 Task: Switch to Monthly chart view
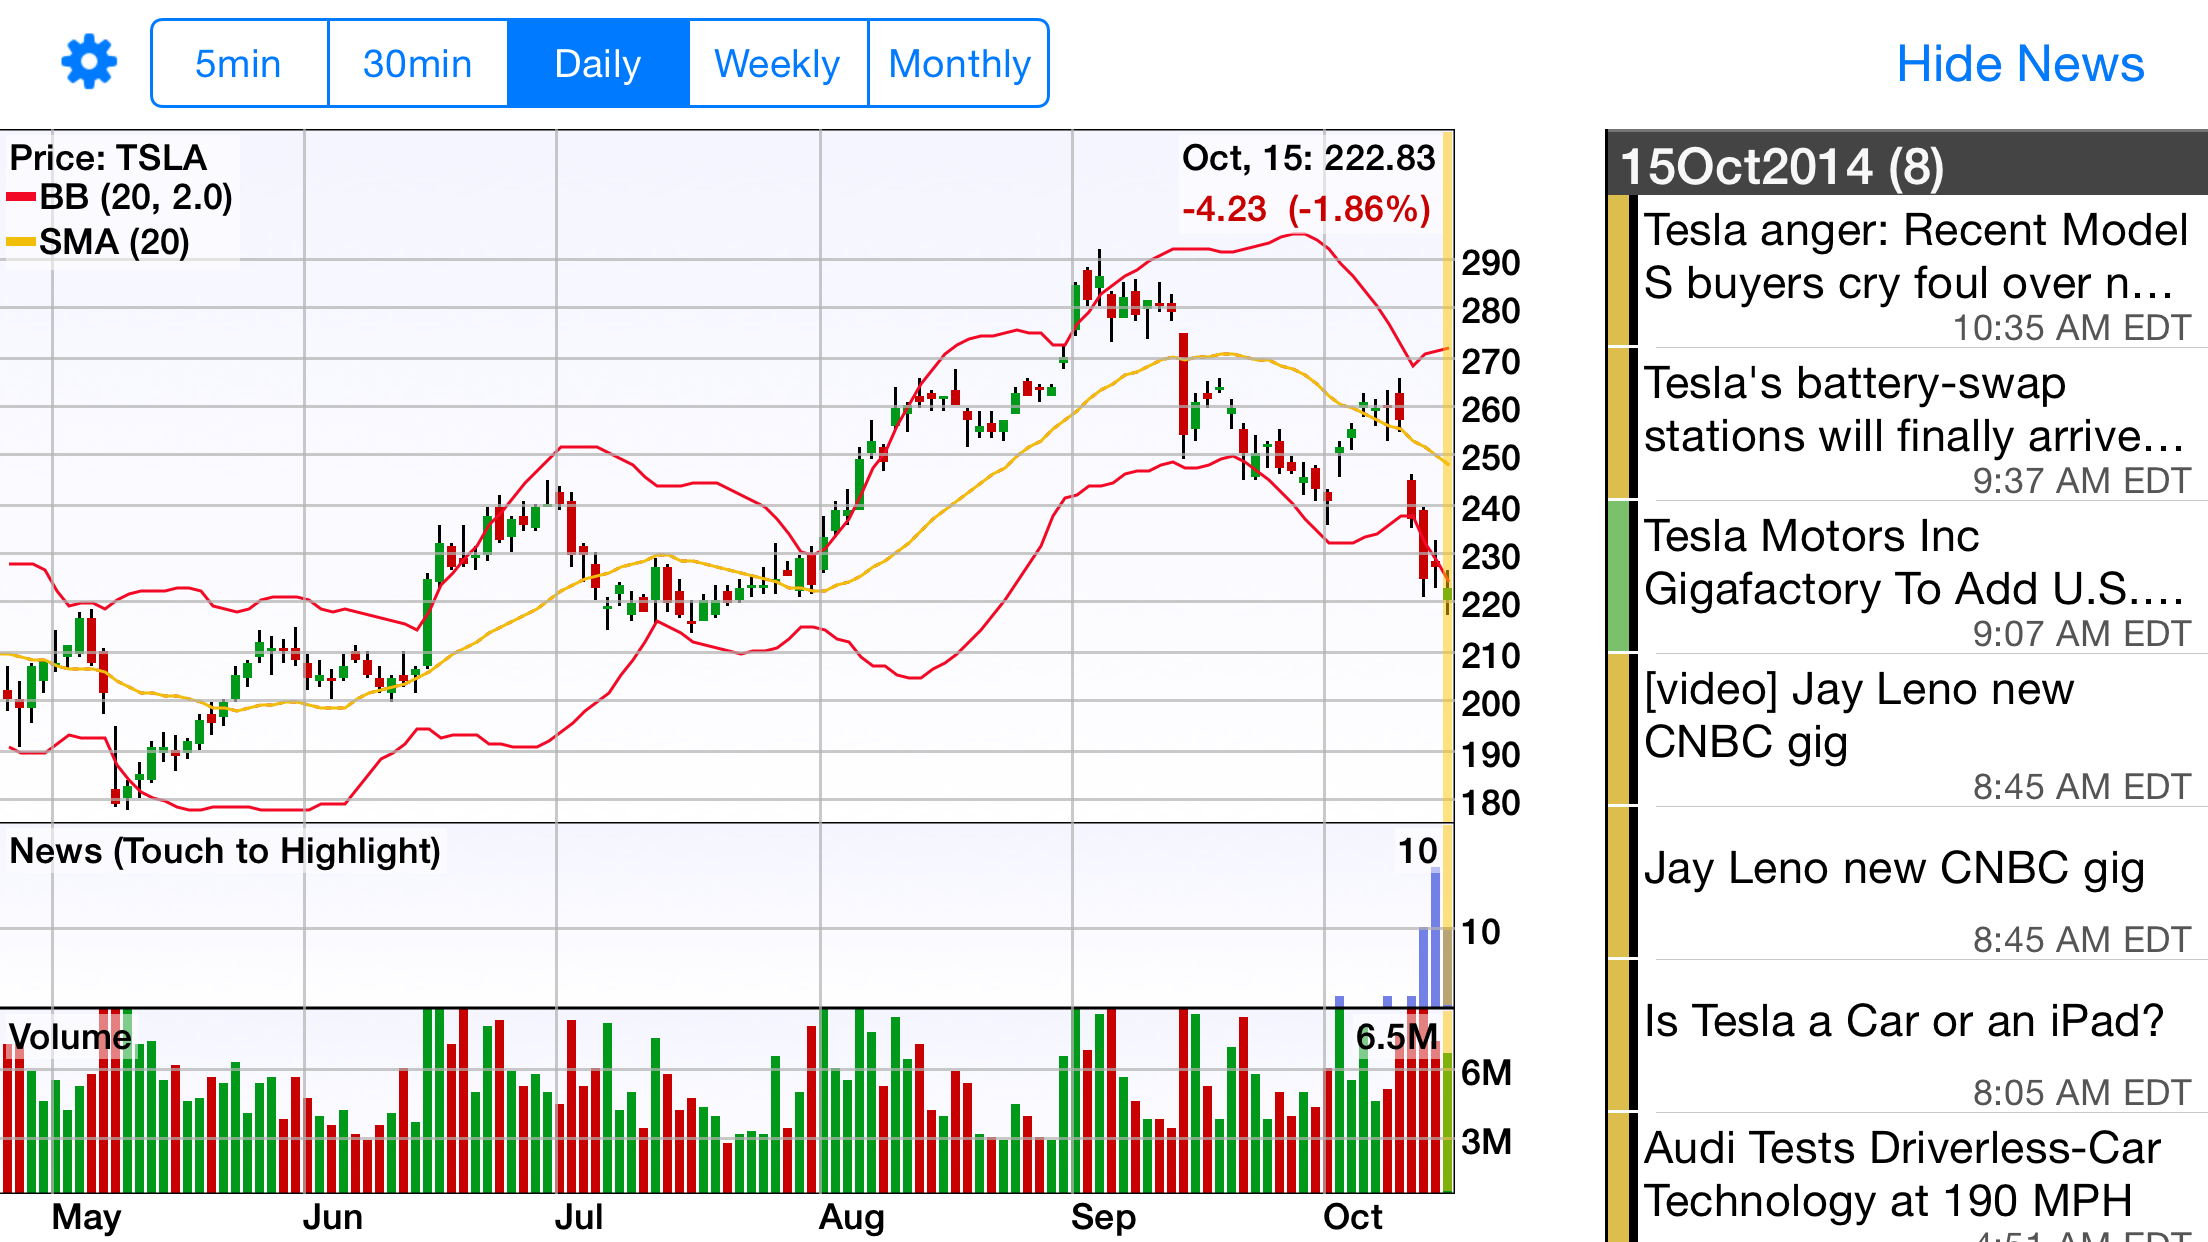click(x=958, y=64)
